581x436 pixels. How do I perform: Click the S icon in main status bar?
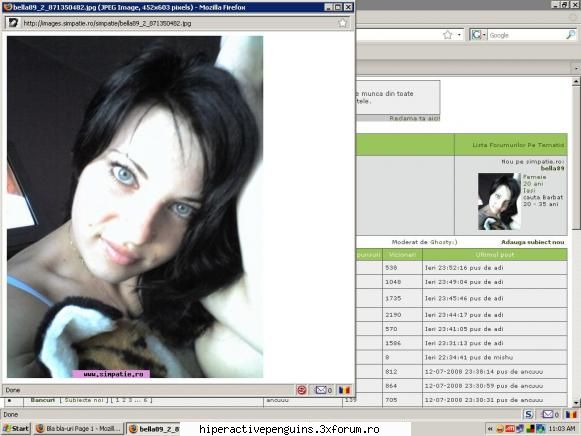[x=529, y=414]
